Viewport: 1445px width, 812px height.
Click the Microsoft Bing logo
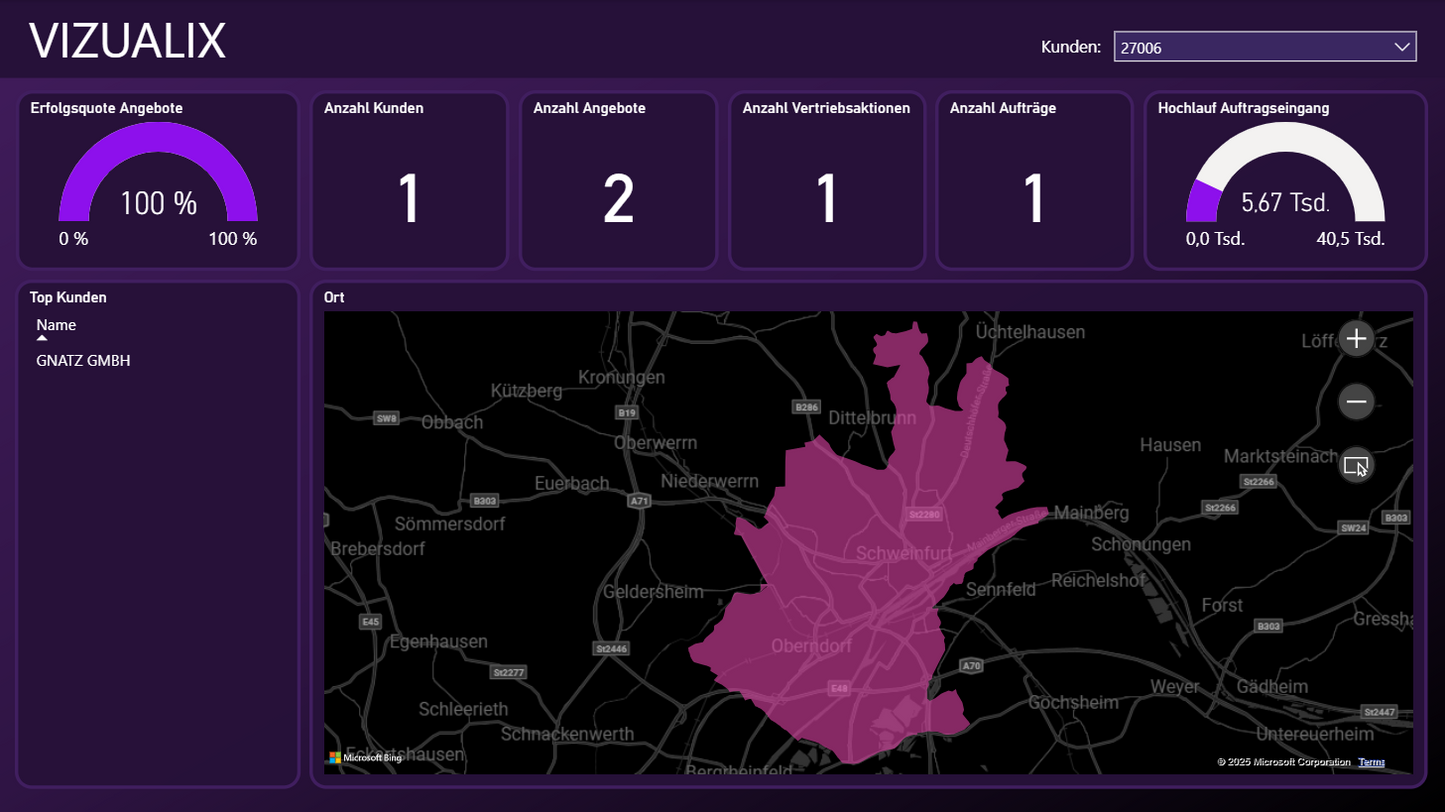tap(365, 758)
